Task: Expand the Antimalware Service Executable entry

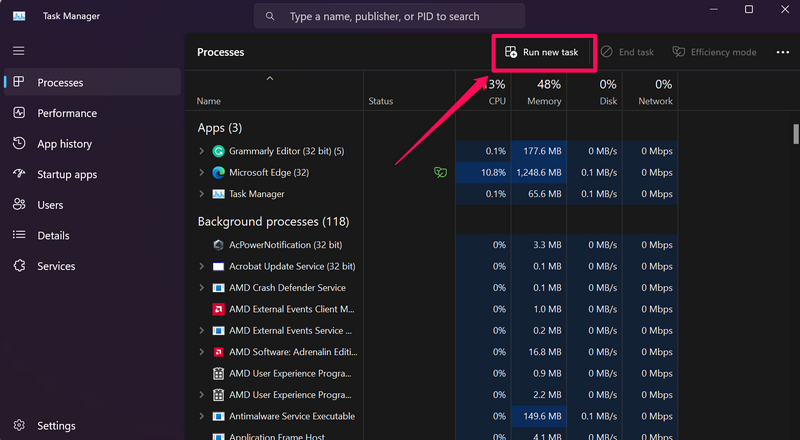Action: click(202, 416)
